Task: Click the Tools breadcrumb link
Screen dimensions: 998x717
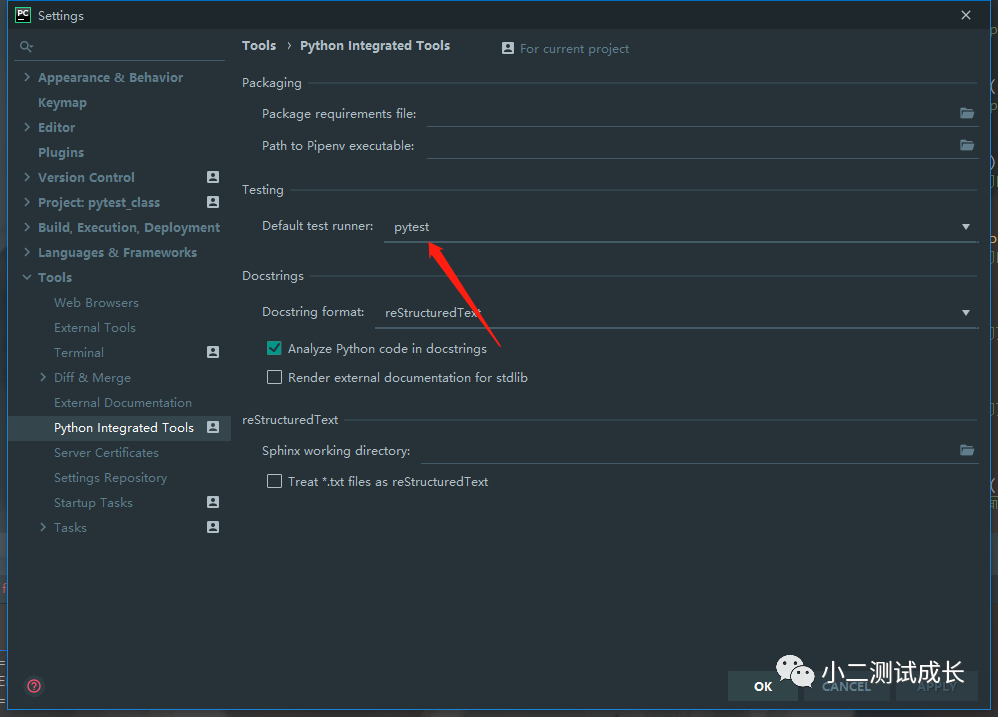Action: (258, 45)
